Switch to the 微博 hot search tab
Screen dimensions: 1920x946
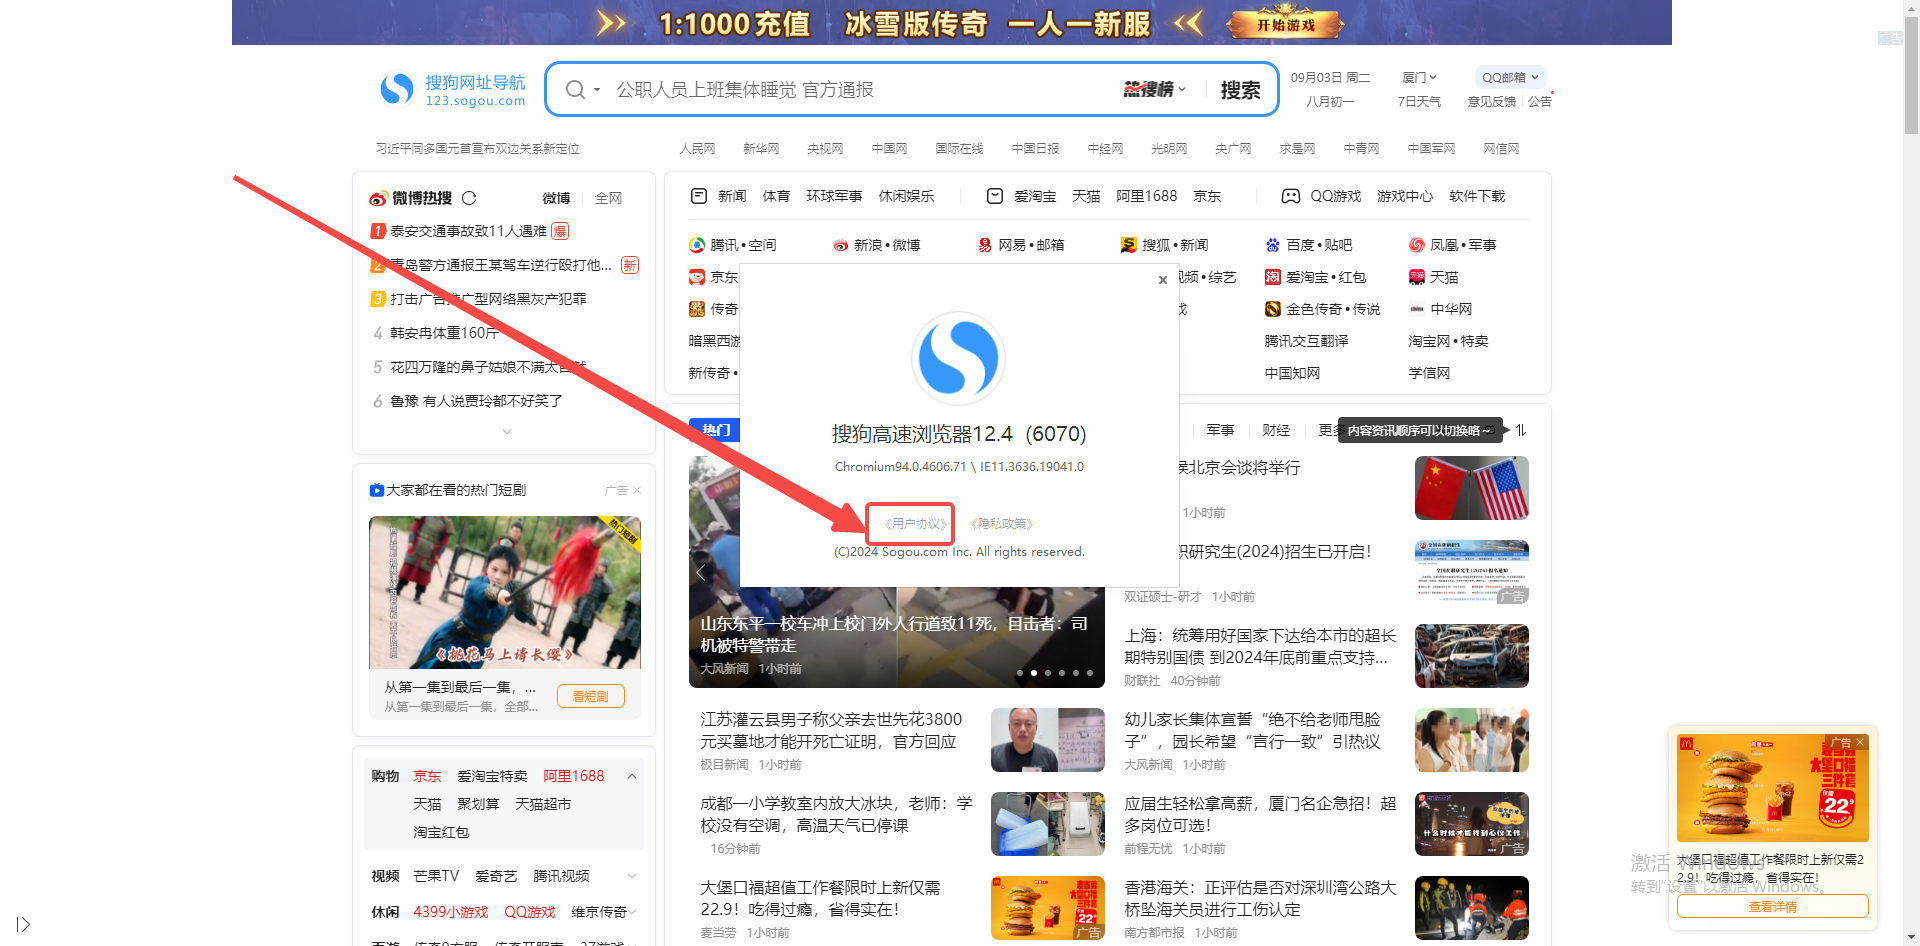(x=556, y=198)
